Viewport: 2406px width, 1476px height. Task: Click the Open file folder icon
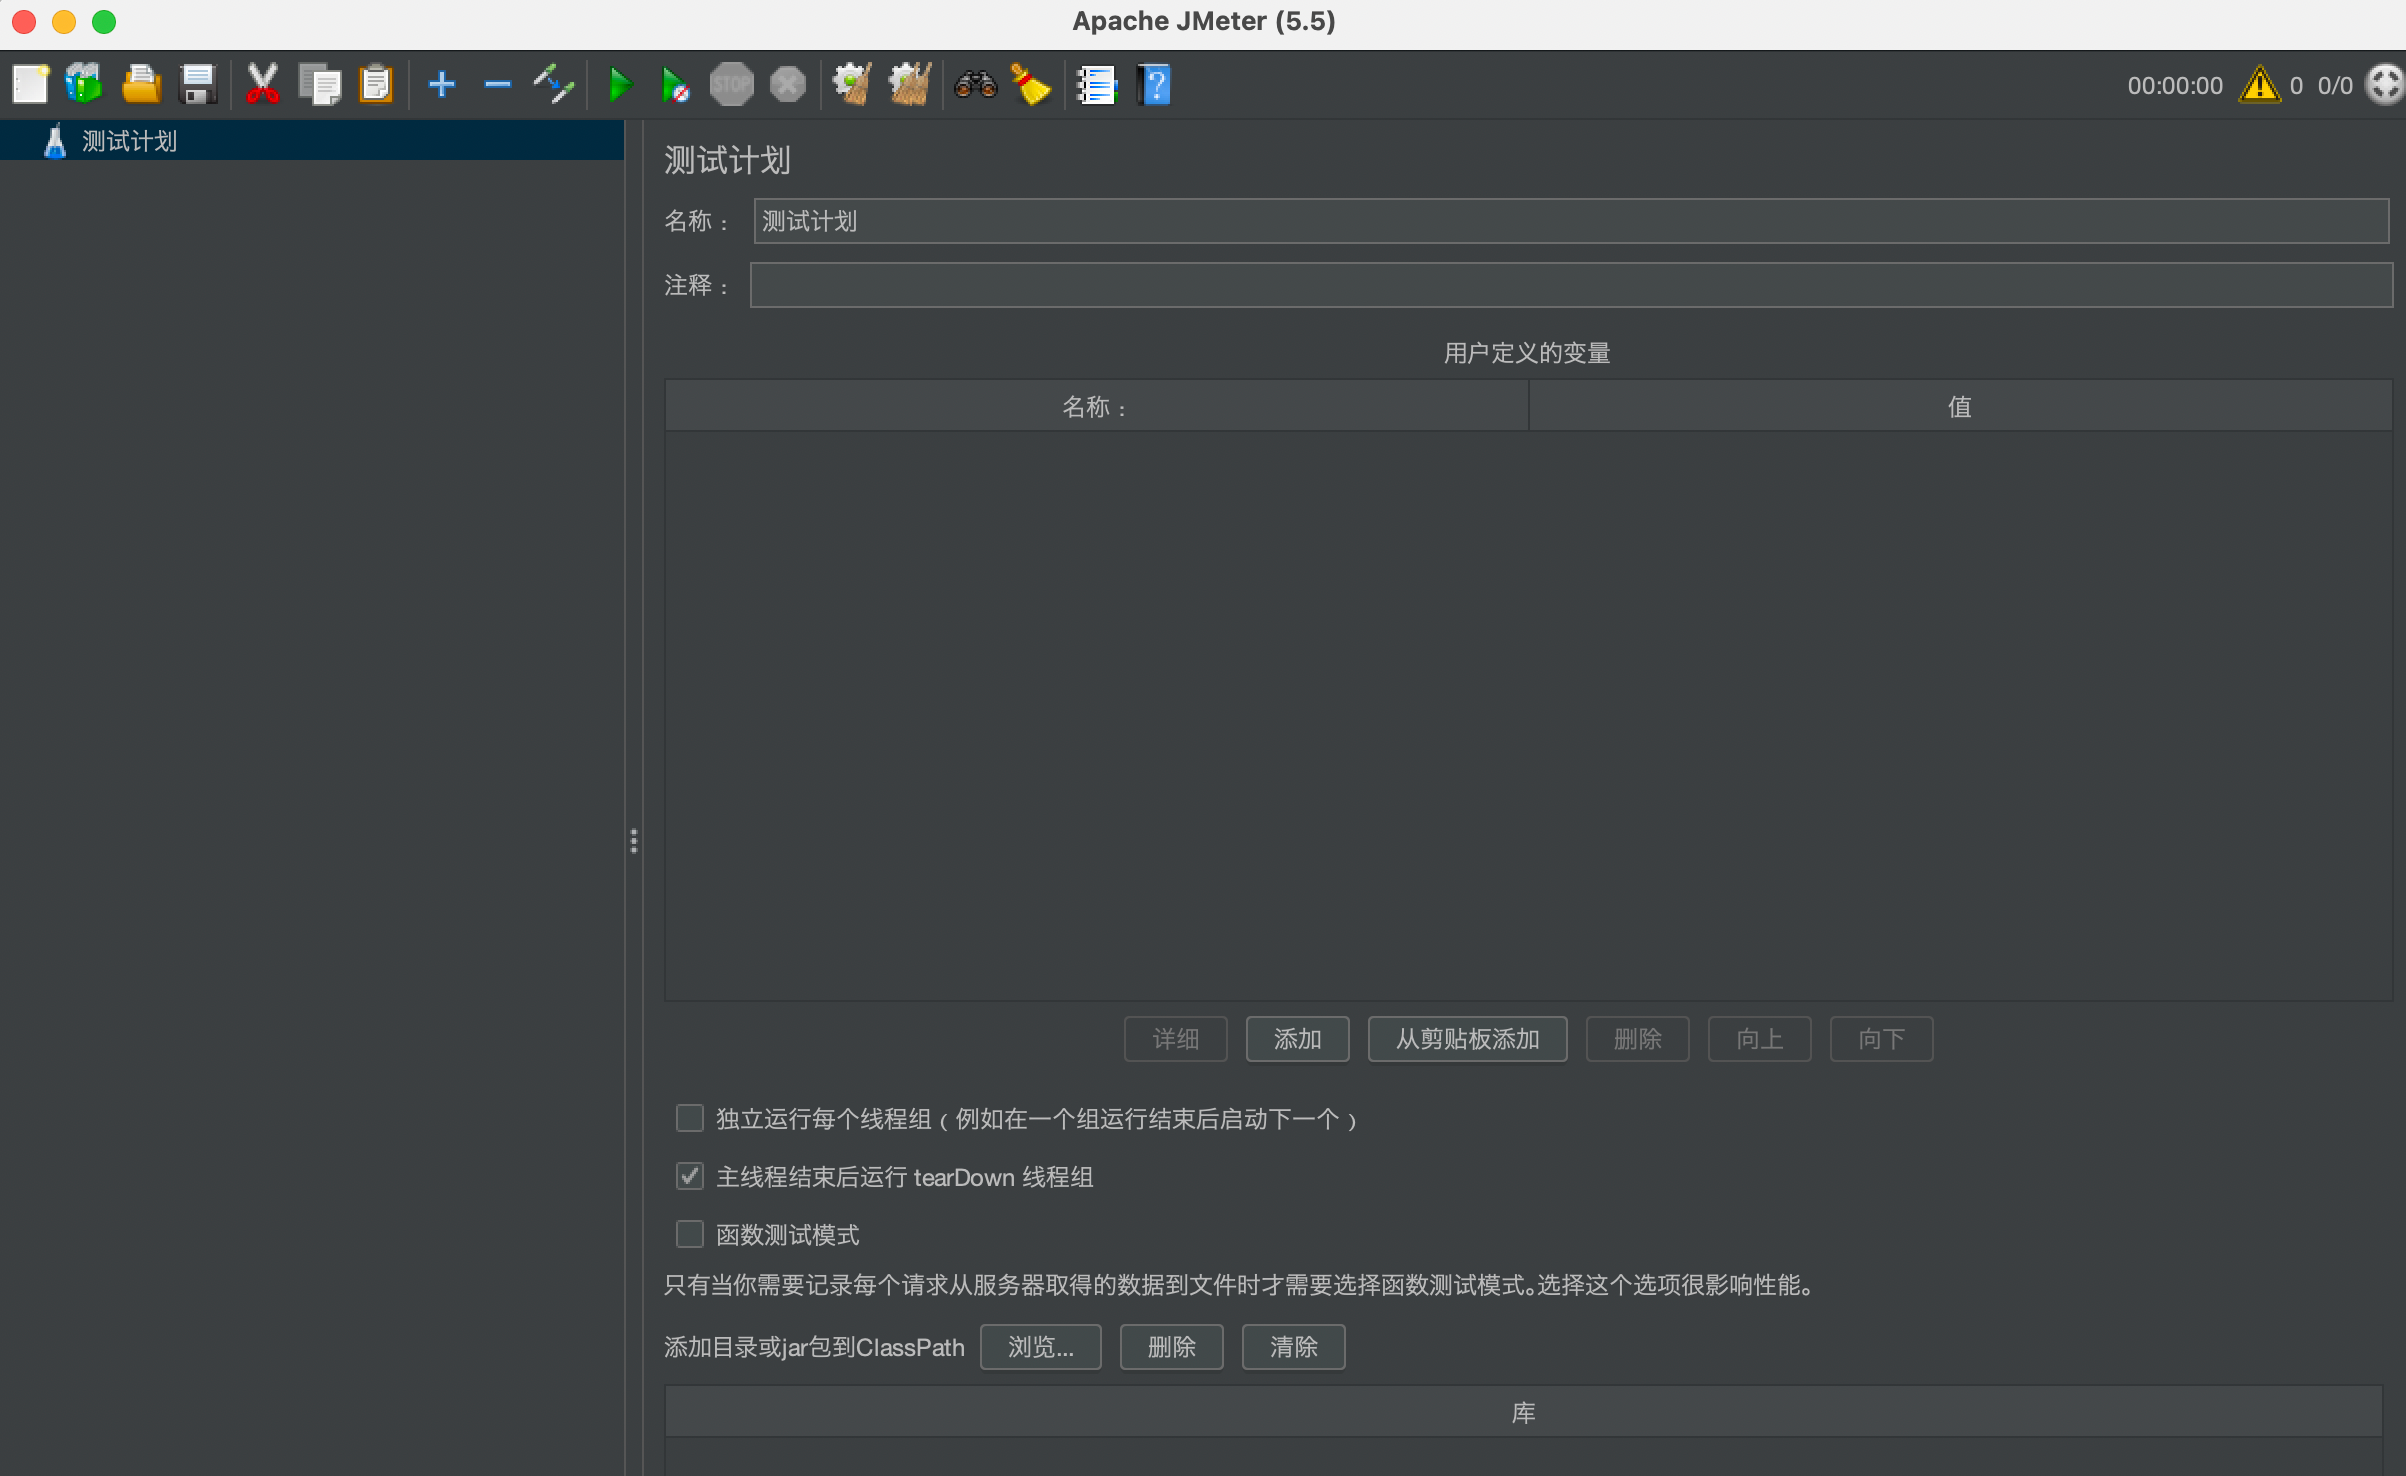(141, 85)
